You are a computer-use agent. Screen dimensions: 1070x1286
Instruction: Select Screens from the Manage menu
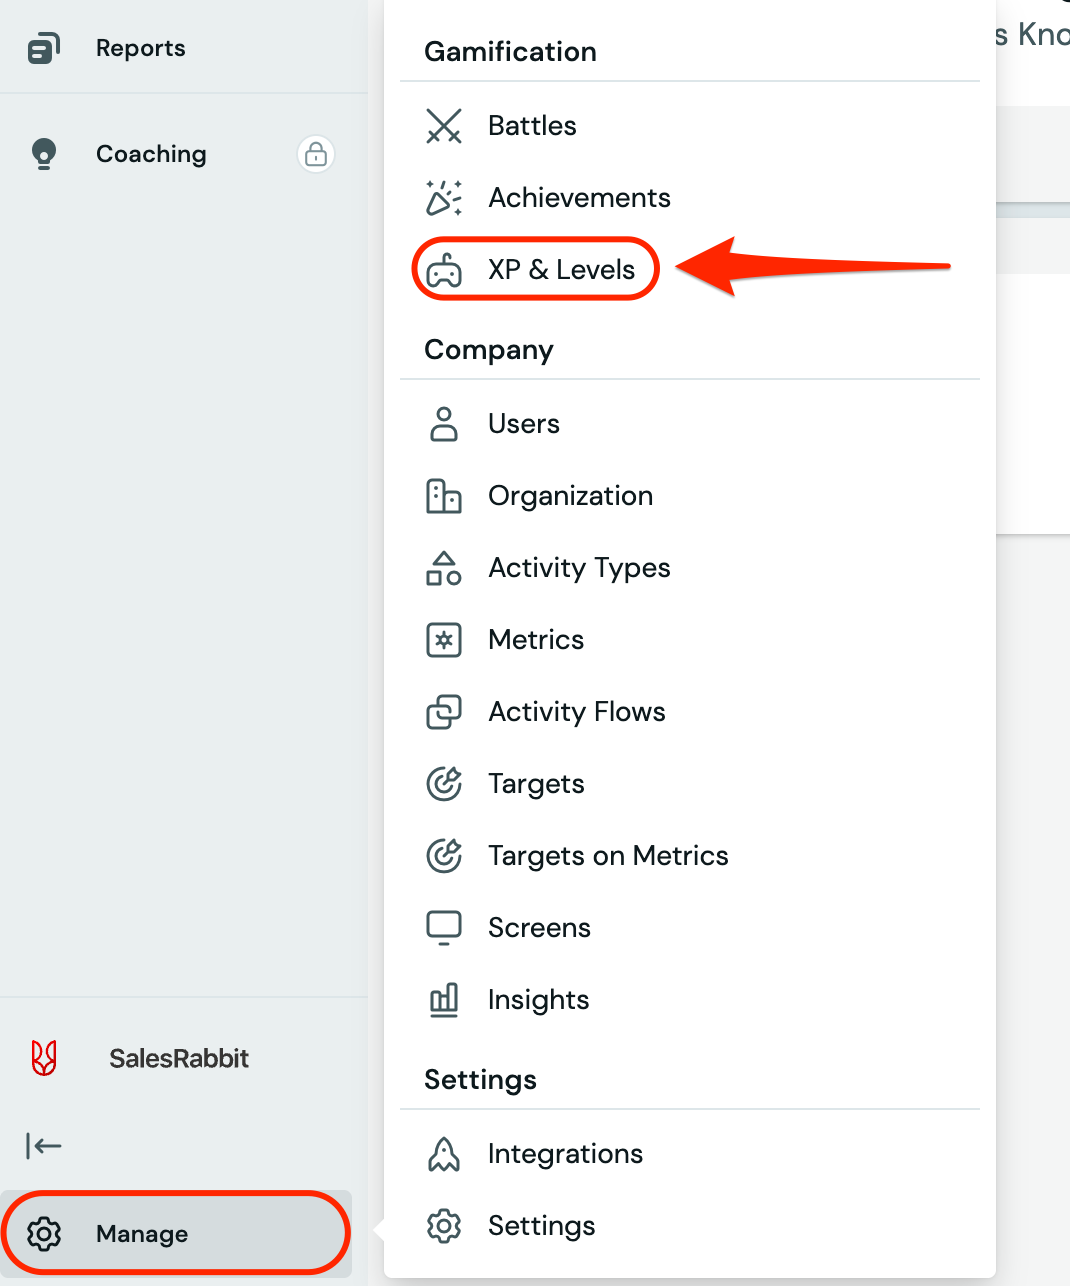[x=539, y=928]
